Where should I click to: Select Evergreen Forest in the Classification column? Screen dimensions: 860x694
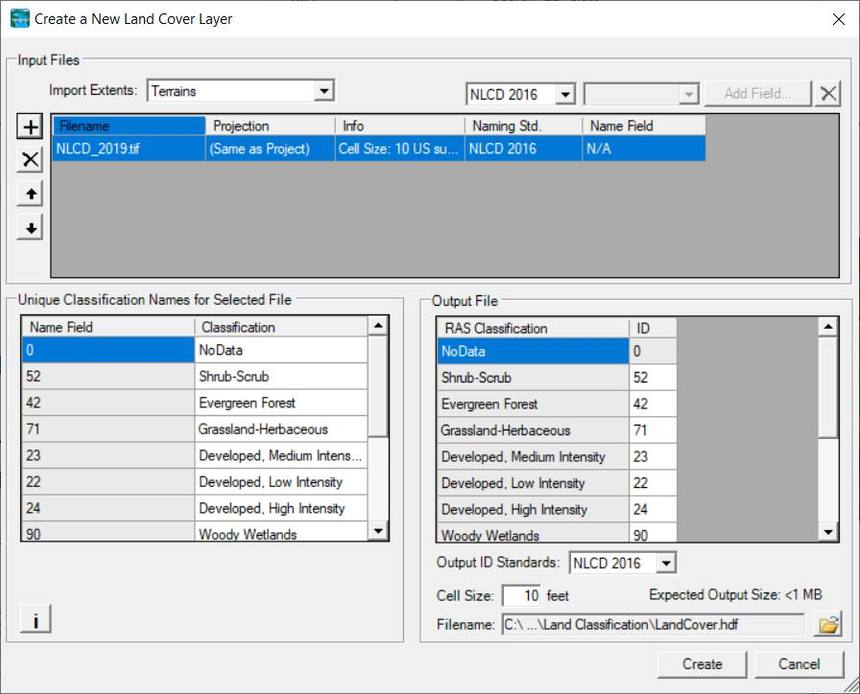[281, 403]
